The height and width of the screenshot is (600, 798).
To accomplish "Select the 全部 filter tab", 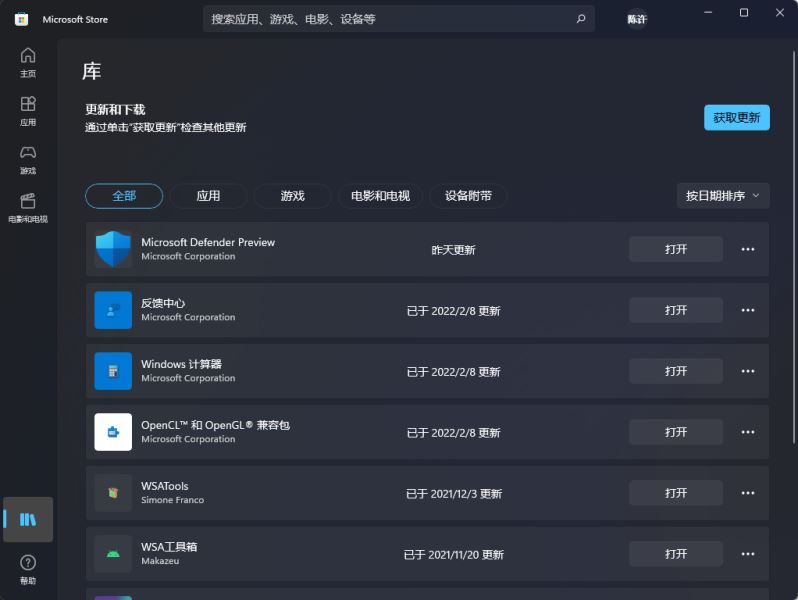I will pyautogui.click(x=124, y=196).
